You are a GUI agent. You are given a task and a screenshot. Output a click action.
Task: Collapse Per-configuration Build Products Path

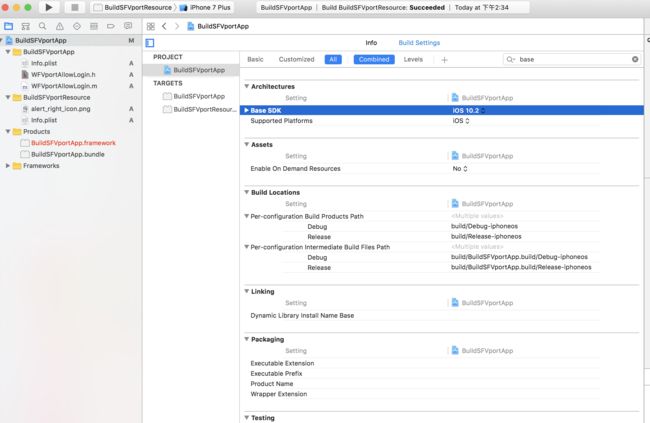247,216
